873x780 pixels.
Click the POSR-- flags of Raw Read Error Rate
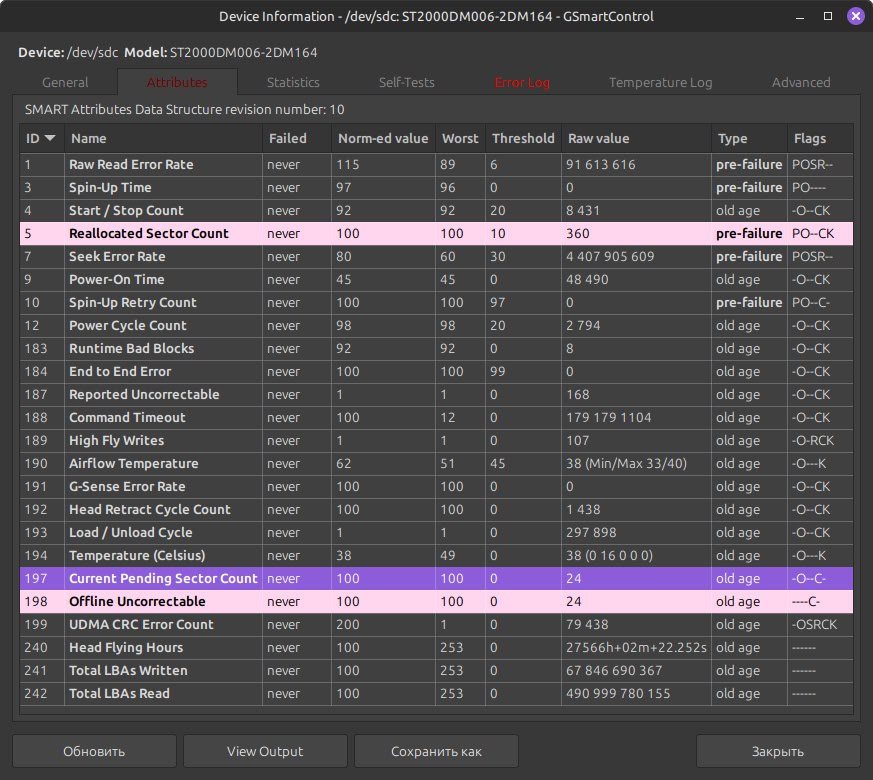[x=812, y=165]
